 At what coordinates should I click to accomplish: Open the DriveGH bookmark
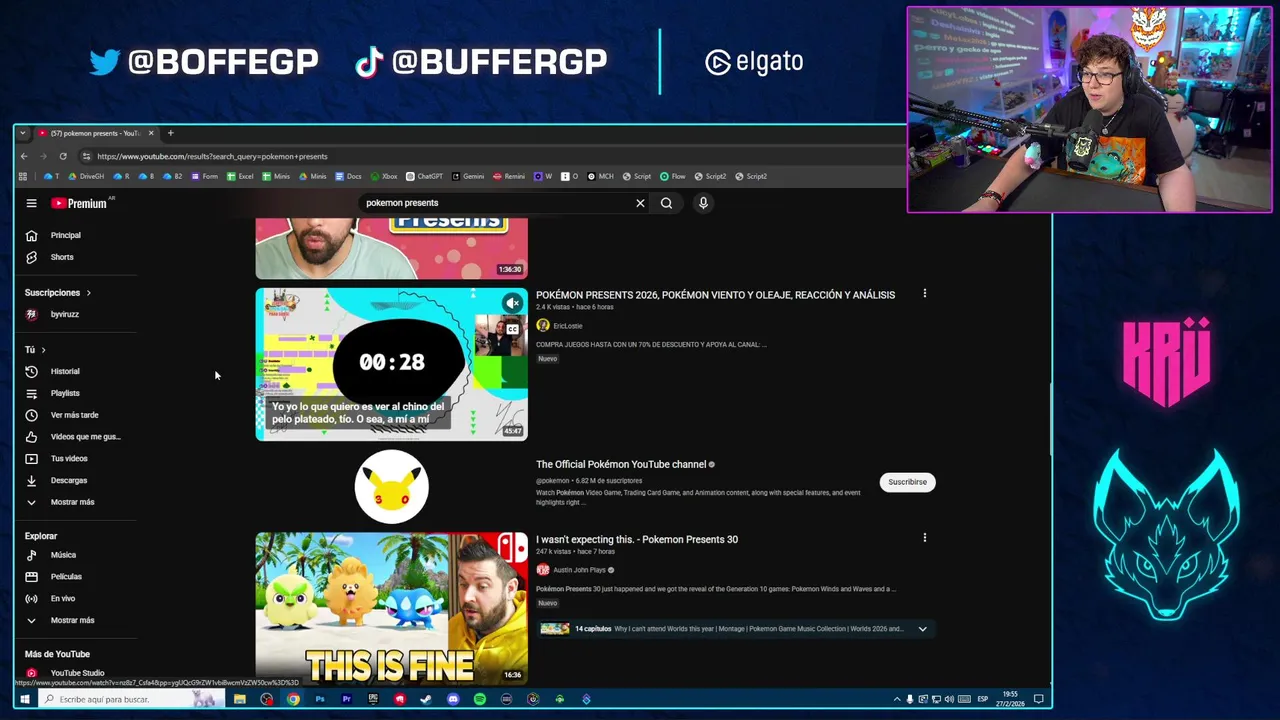pos(86,176)
